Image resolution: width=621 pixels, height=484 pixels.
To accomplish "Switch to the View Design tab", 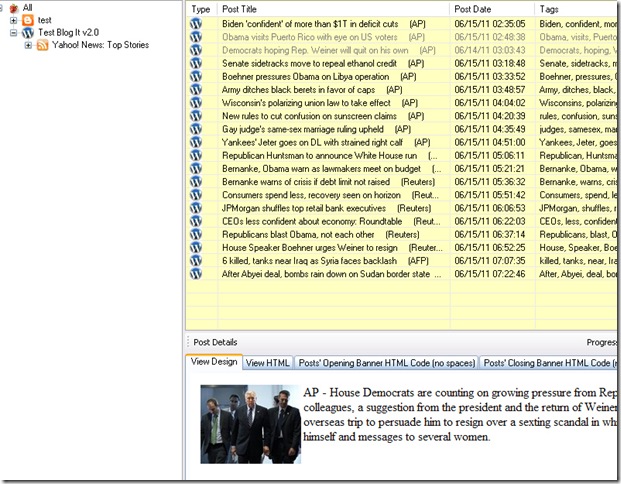I will pos(214,362).
